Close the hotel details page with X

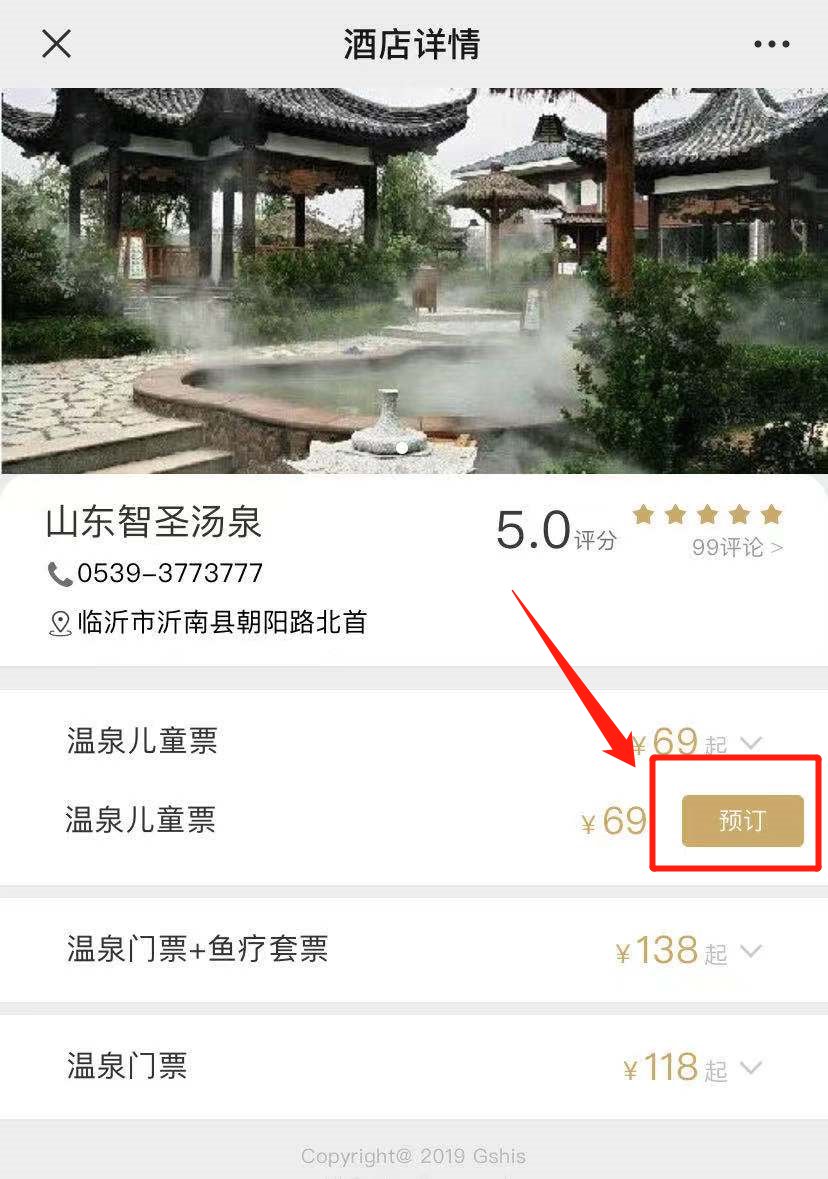coord(56,44)
